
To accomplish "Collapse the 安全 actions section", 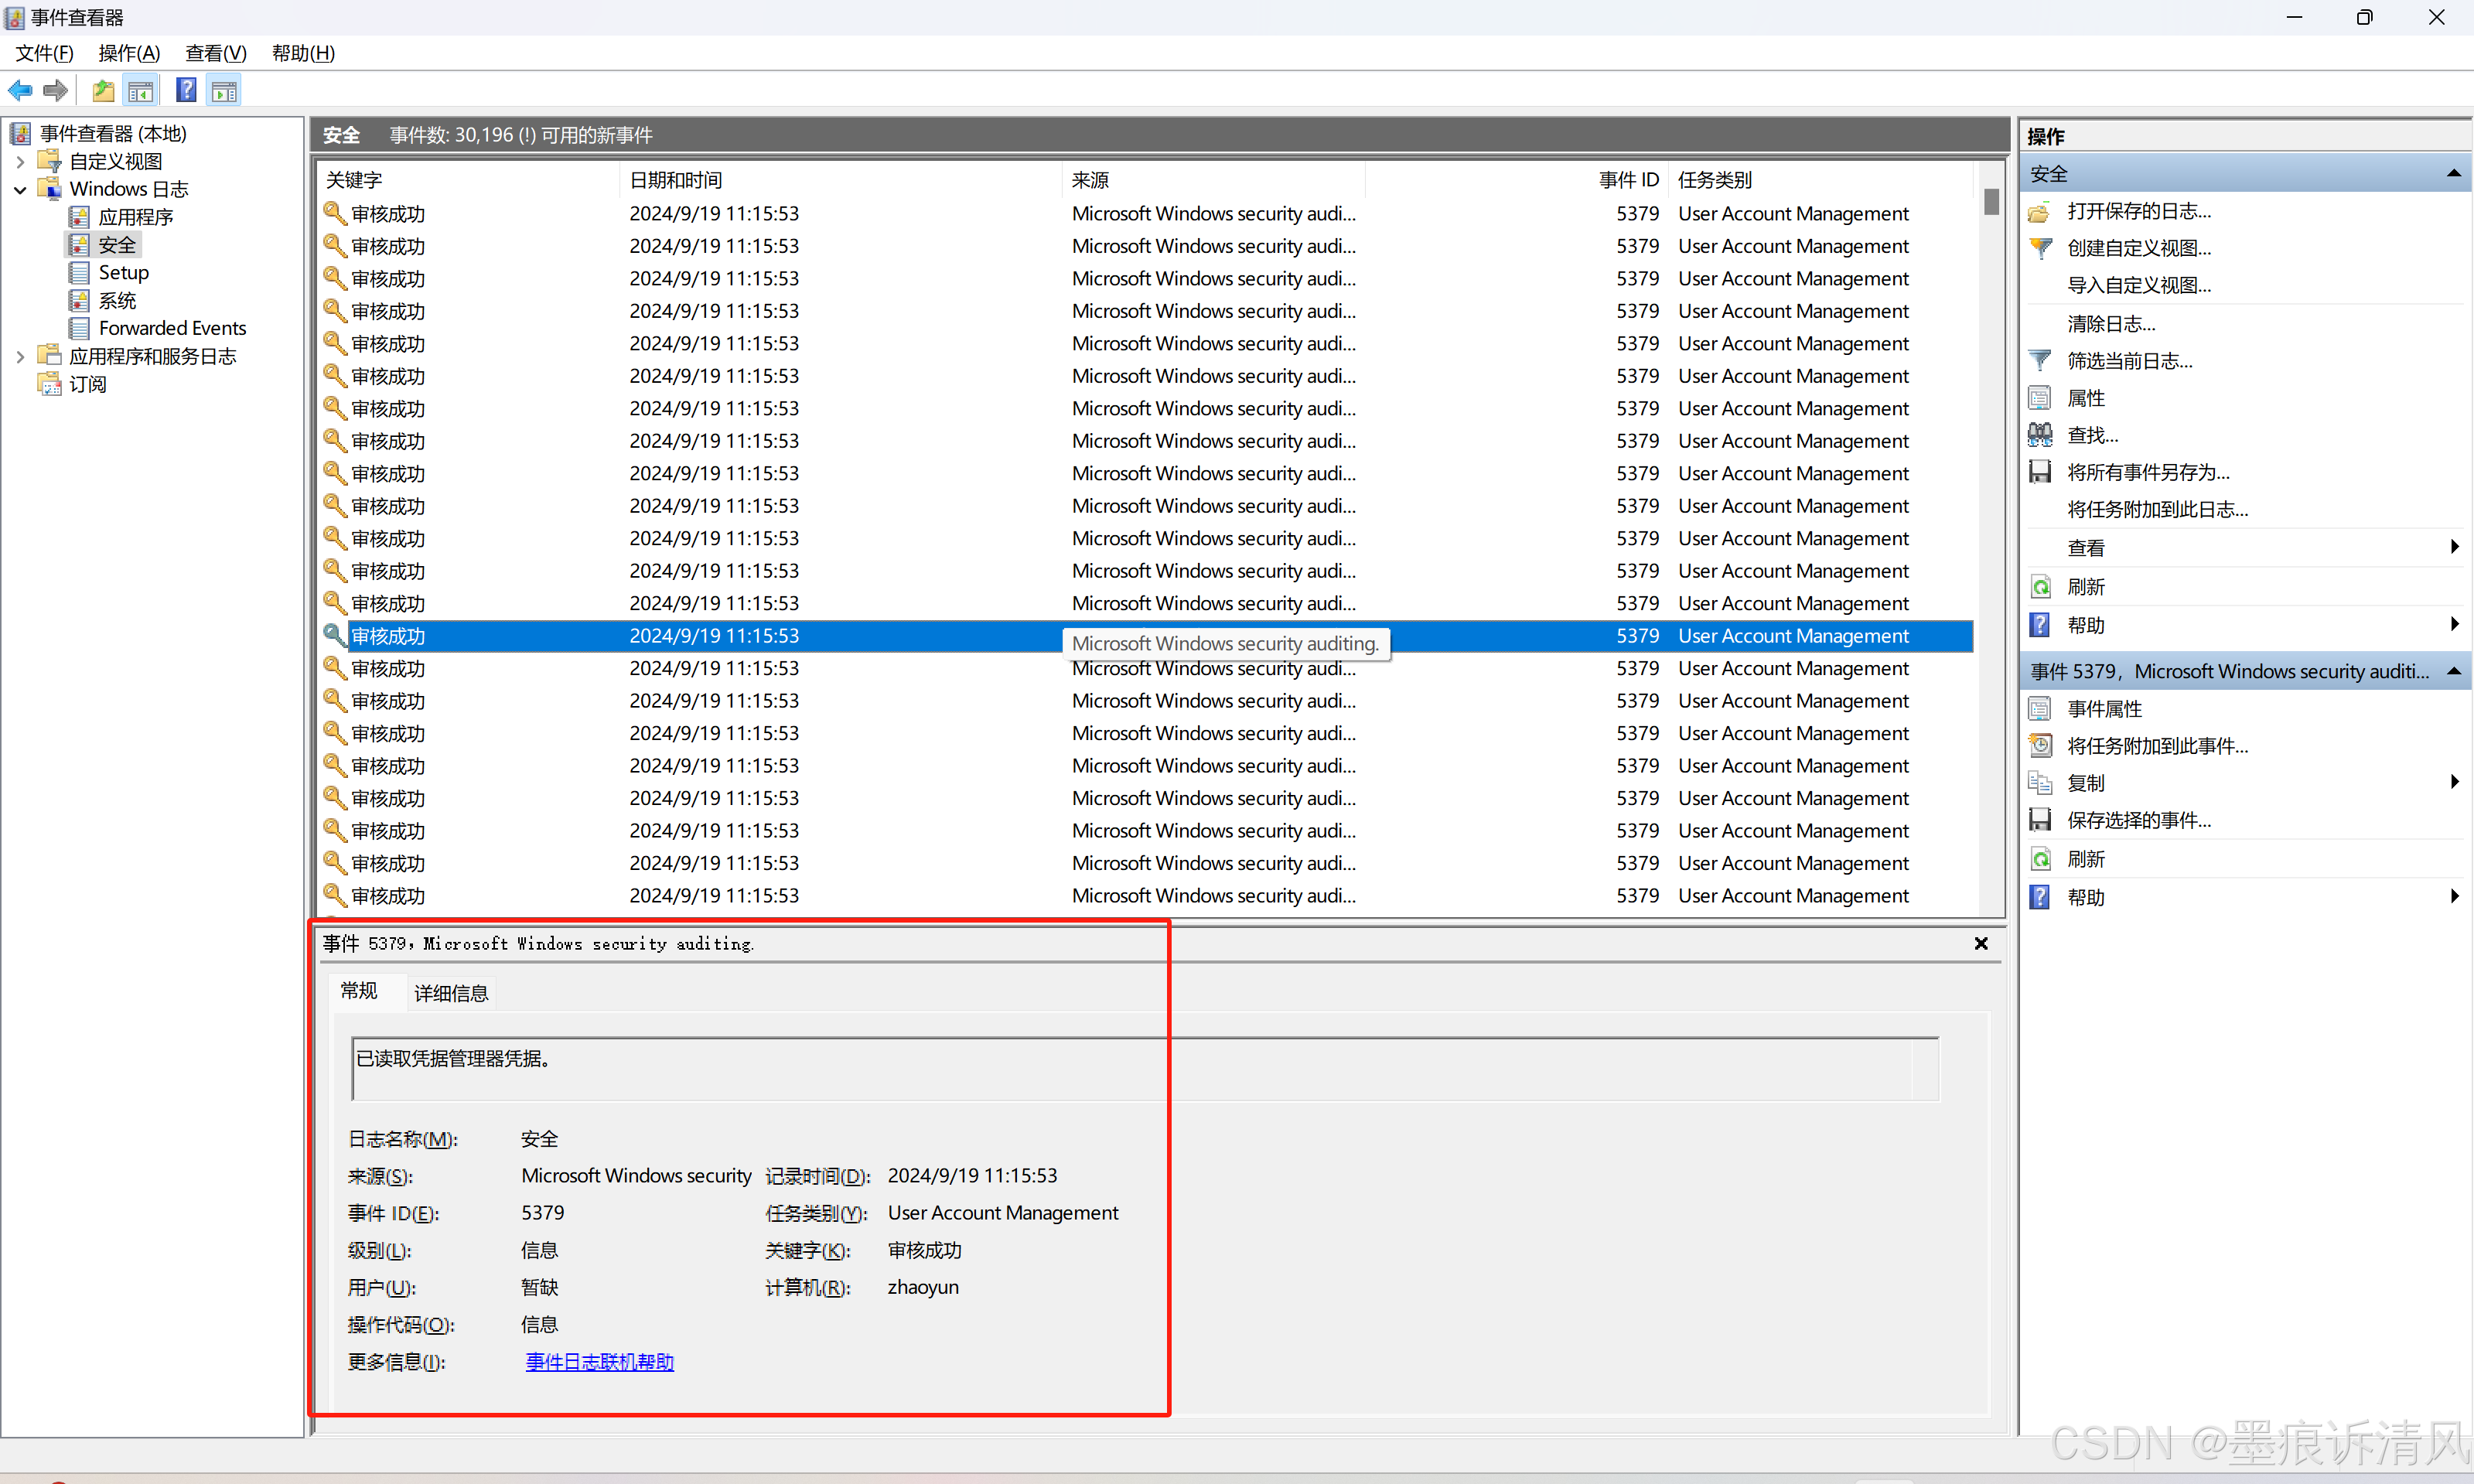I will click(x=2453, y=174).
